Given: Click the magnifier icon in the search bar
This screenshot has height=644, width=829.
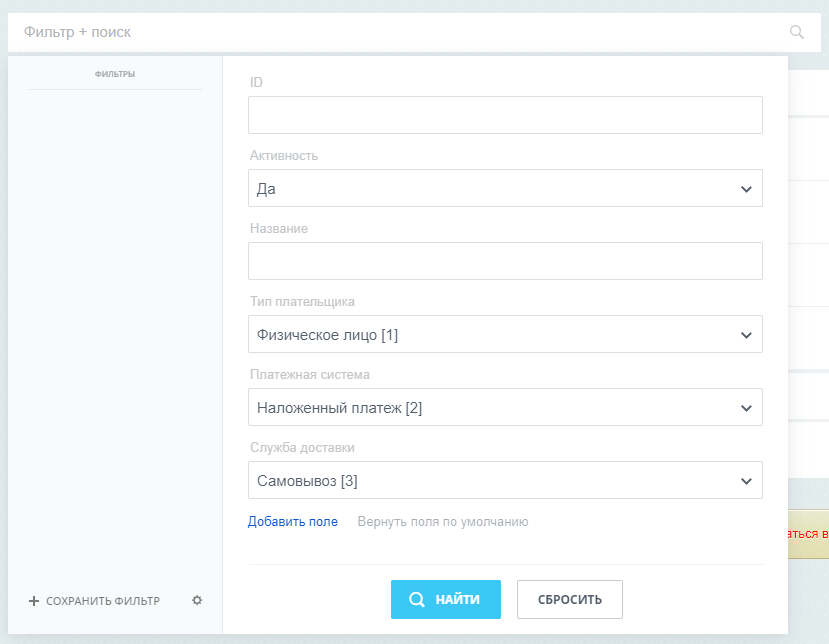Looking at the screenshot, I should 797,32.
